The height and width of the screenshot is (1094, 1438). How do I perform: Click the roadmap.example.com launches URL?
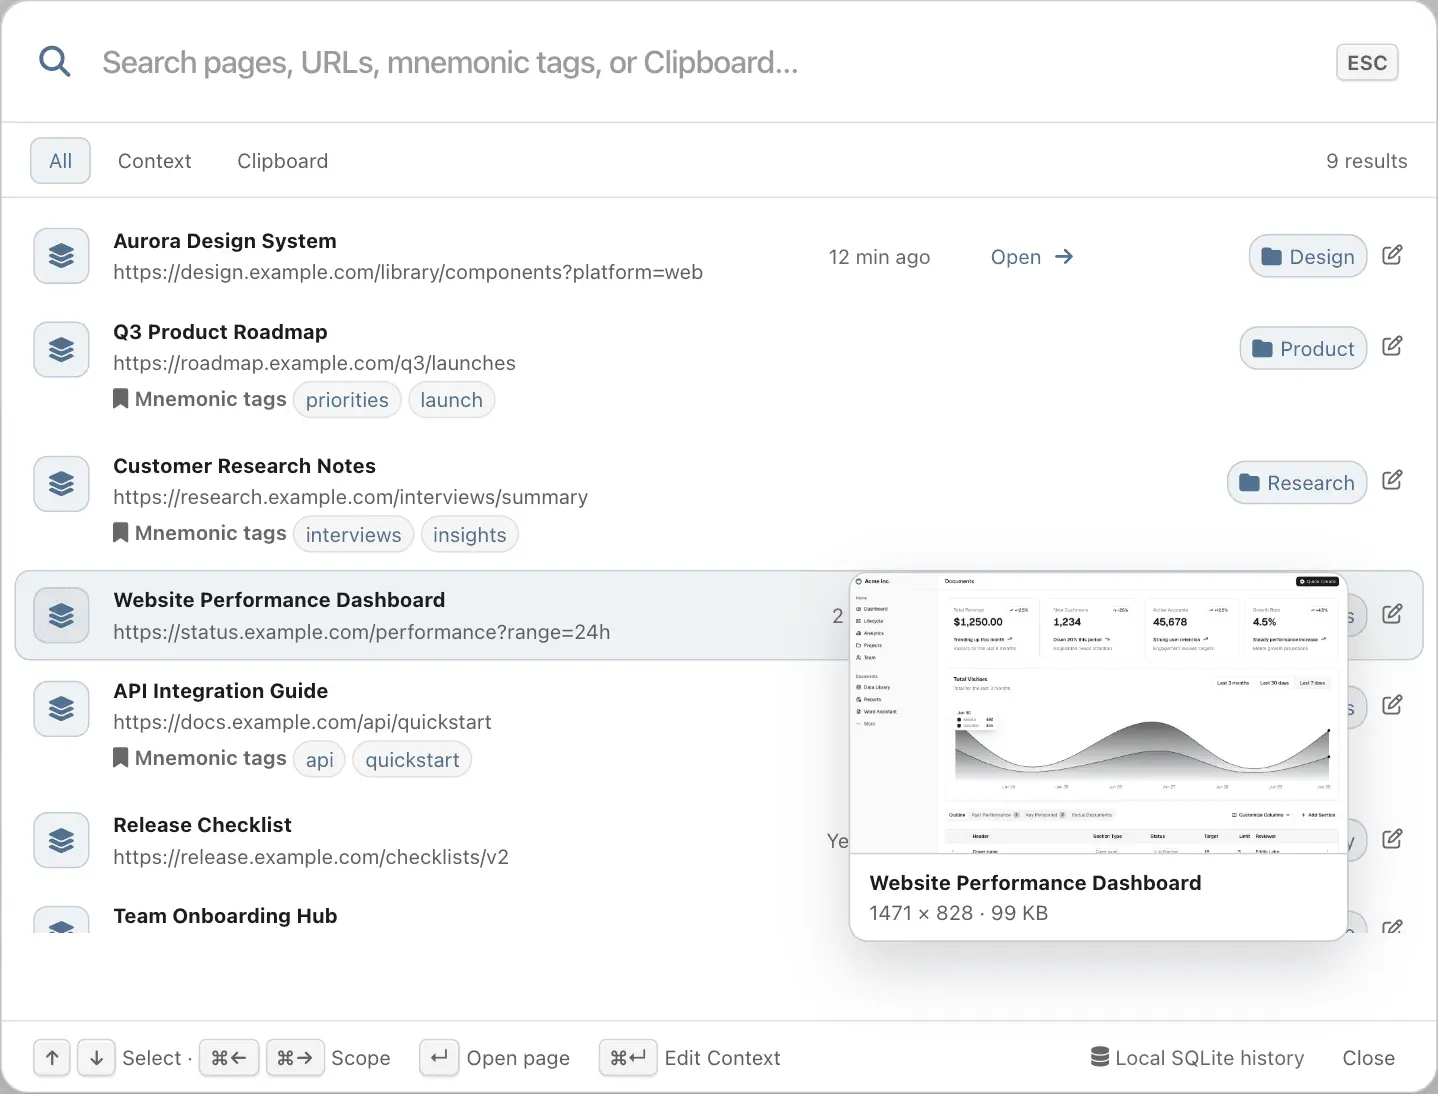[x=314, y=363]
